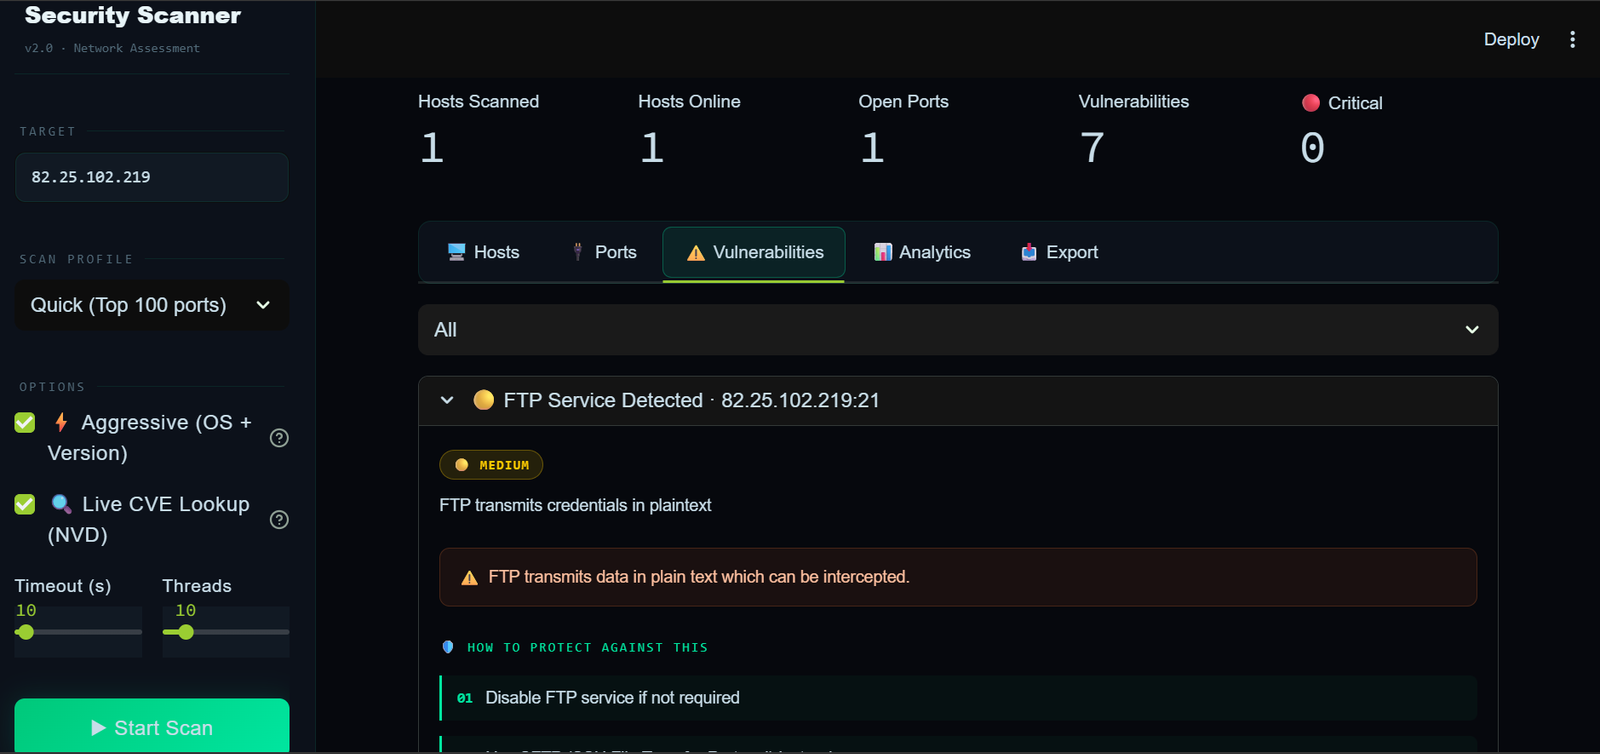Viewport: 1600px width, 754px height.
Task: Click the shield icon by How To Protect
Action: click(x=448, y=647)
